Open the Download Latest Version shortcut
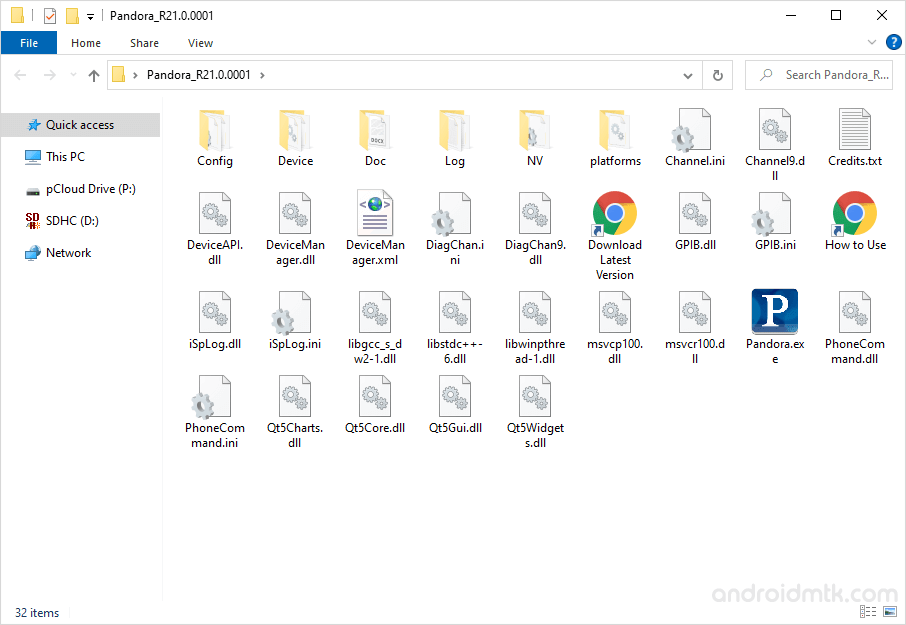 tap(615, 213)
